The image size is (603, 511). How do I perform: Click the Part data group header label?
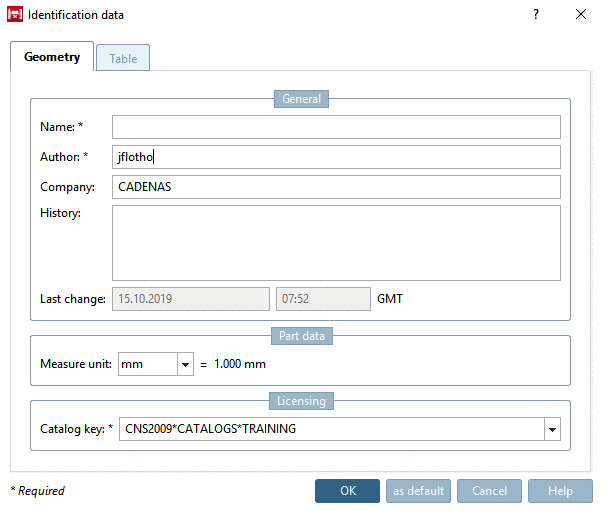302,336
